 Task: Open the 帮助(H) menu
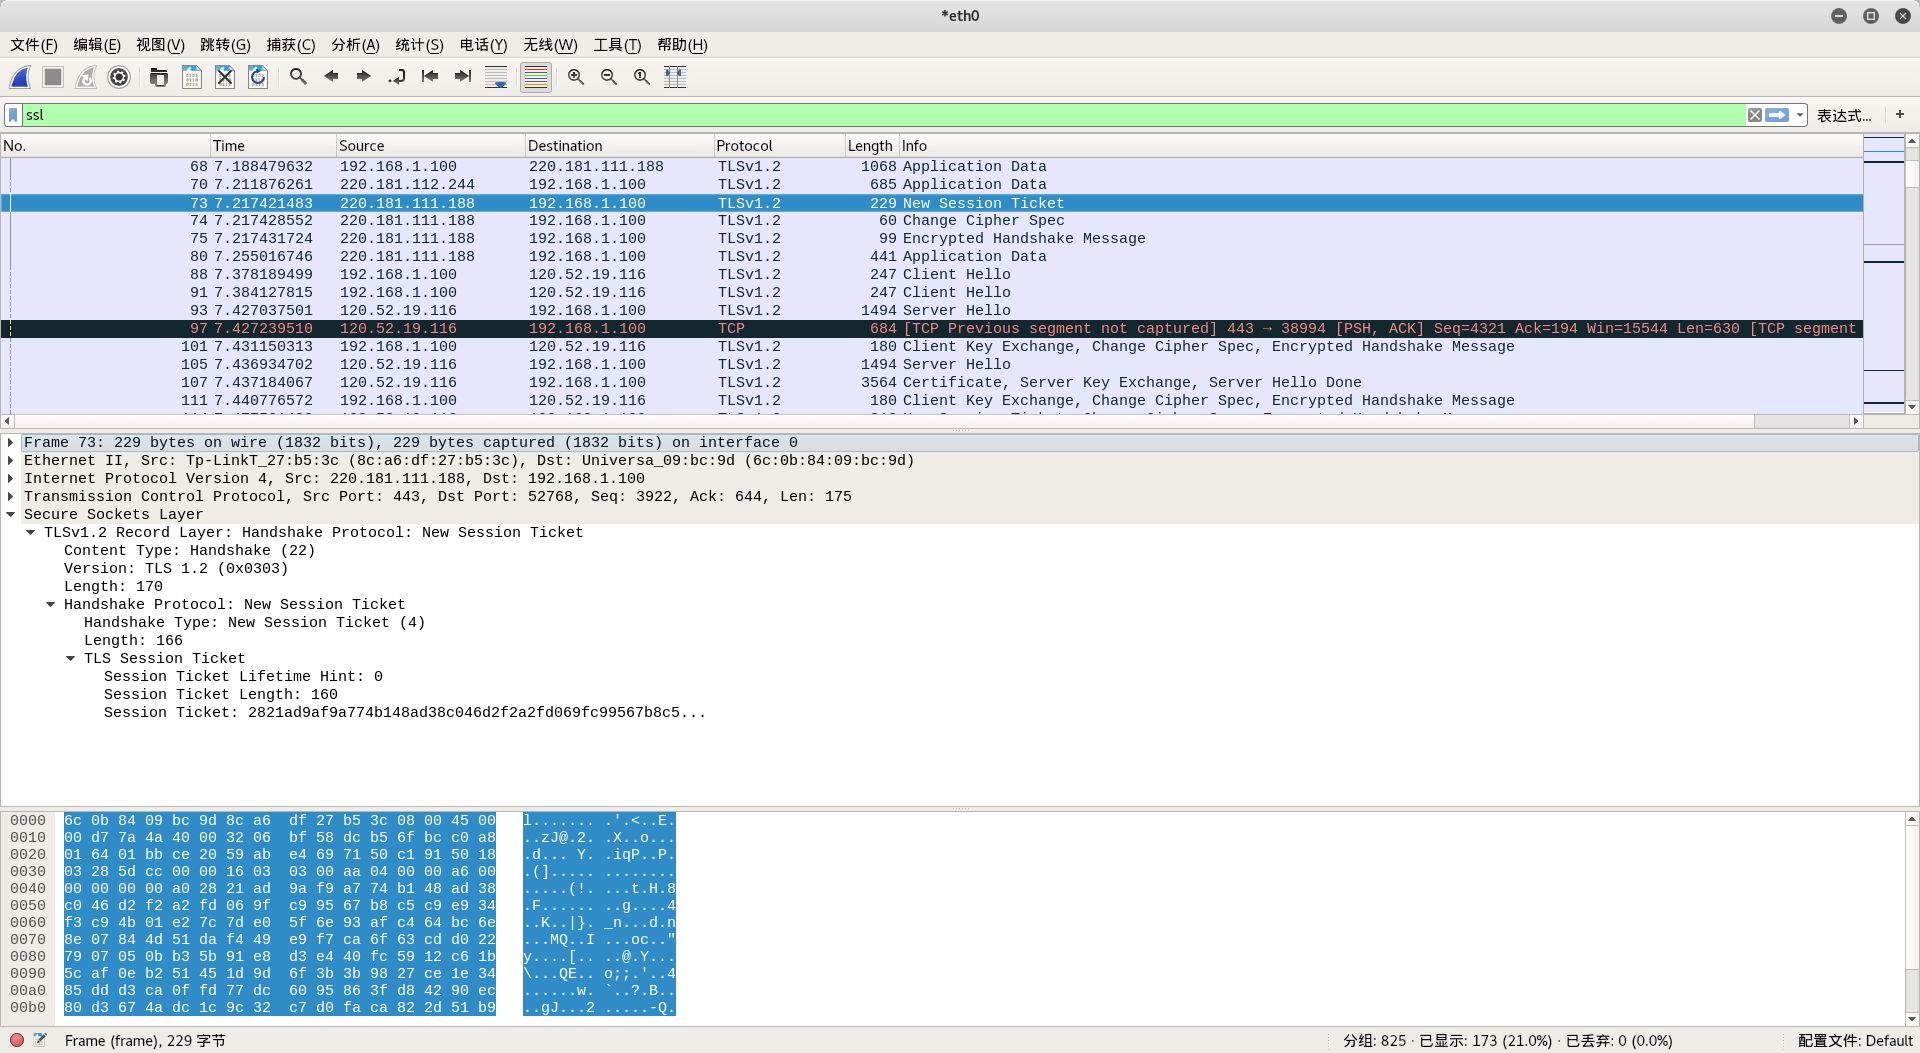682,45
